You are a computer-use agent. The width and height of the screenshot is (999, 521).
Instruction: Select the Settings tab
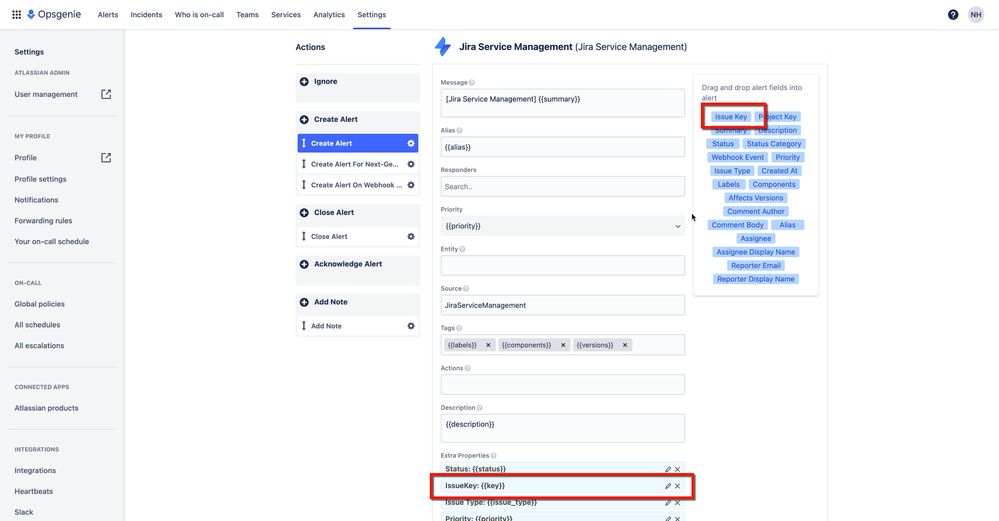click(x=371, y=15)
